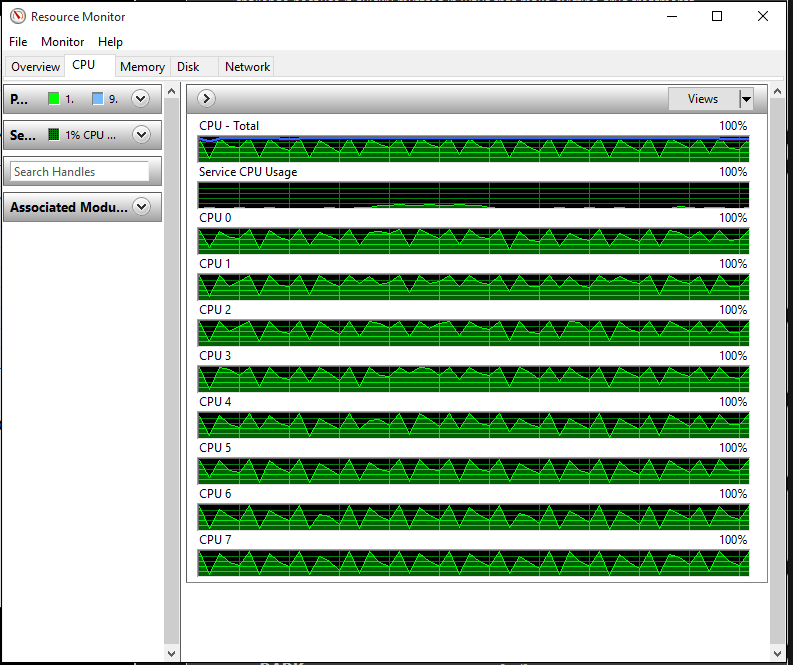This screenshot has width=793, height=665.
Task: Click the Views button
Action: (703, 99)
